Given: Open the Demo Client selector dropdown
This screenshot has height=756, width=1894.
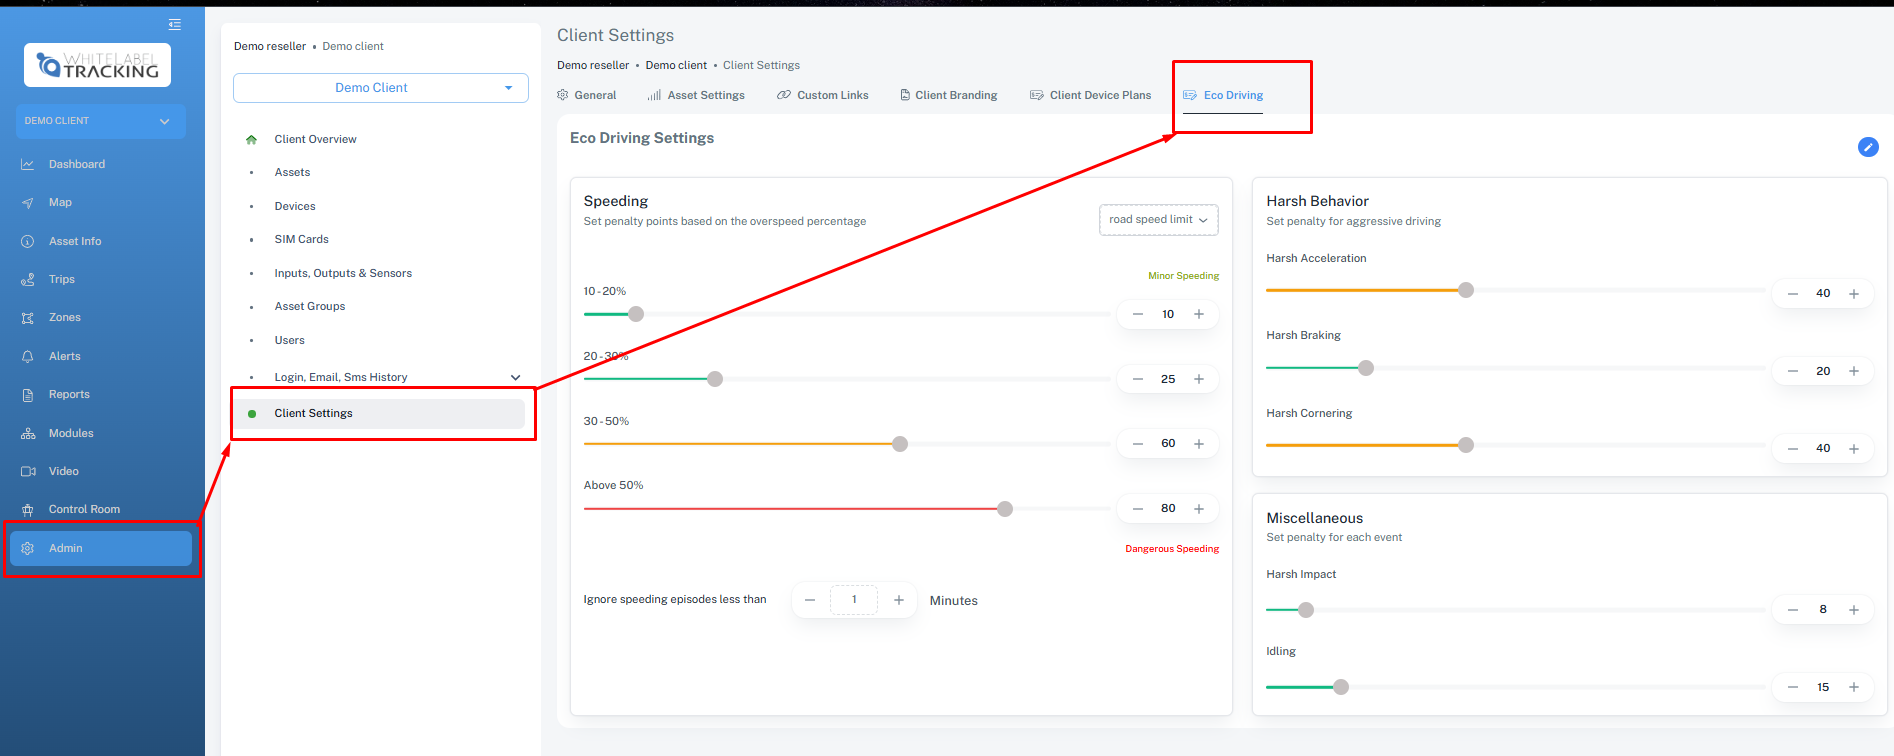Looking at the screenshot, I should [x=380, y=88].
